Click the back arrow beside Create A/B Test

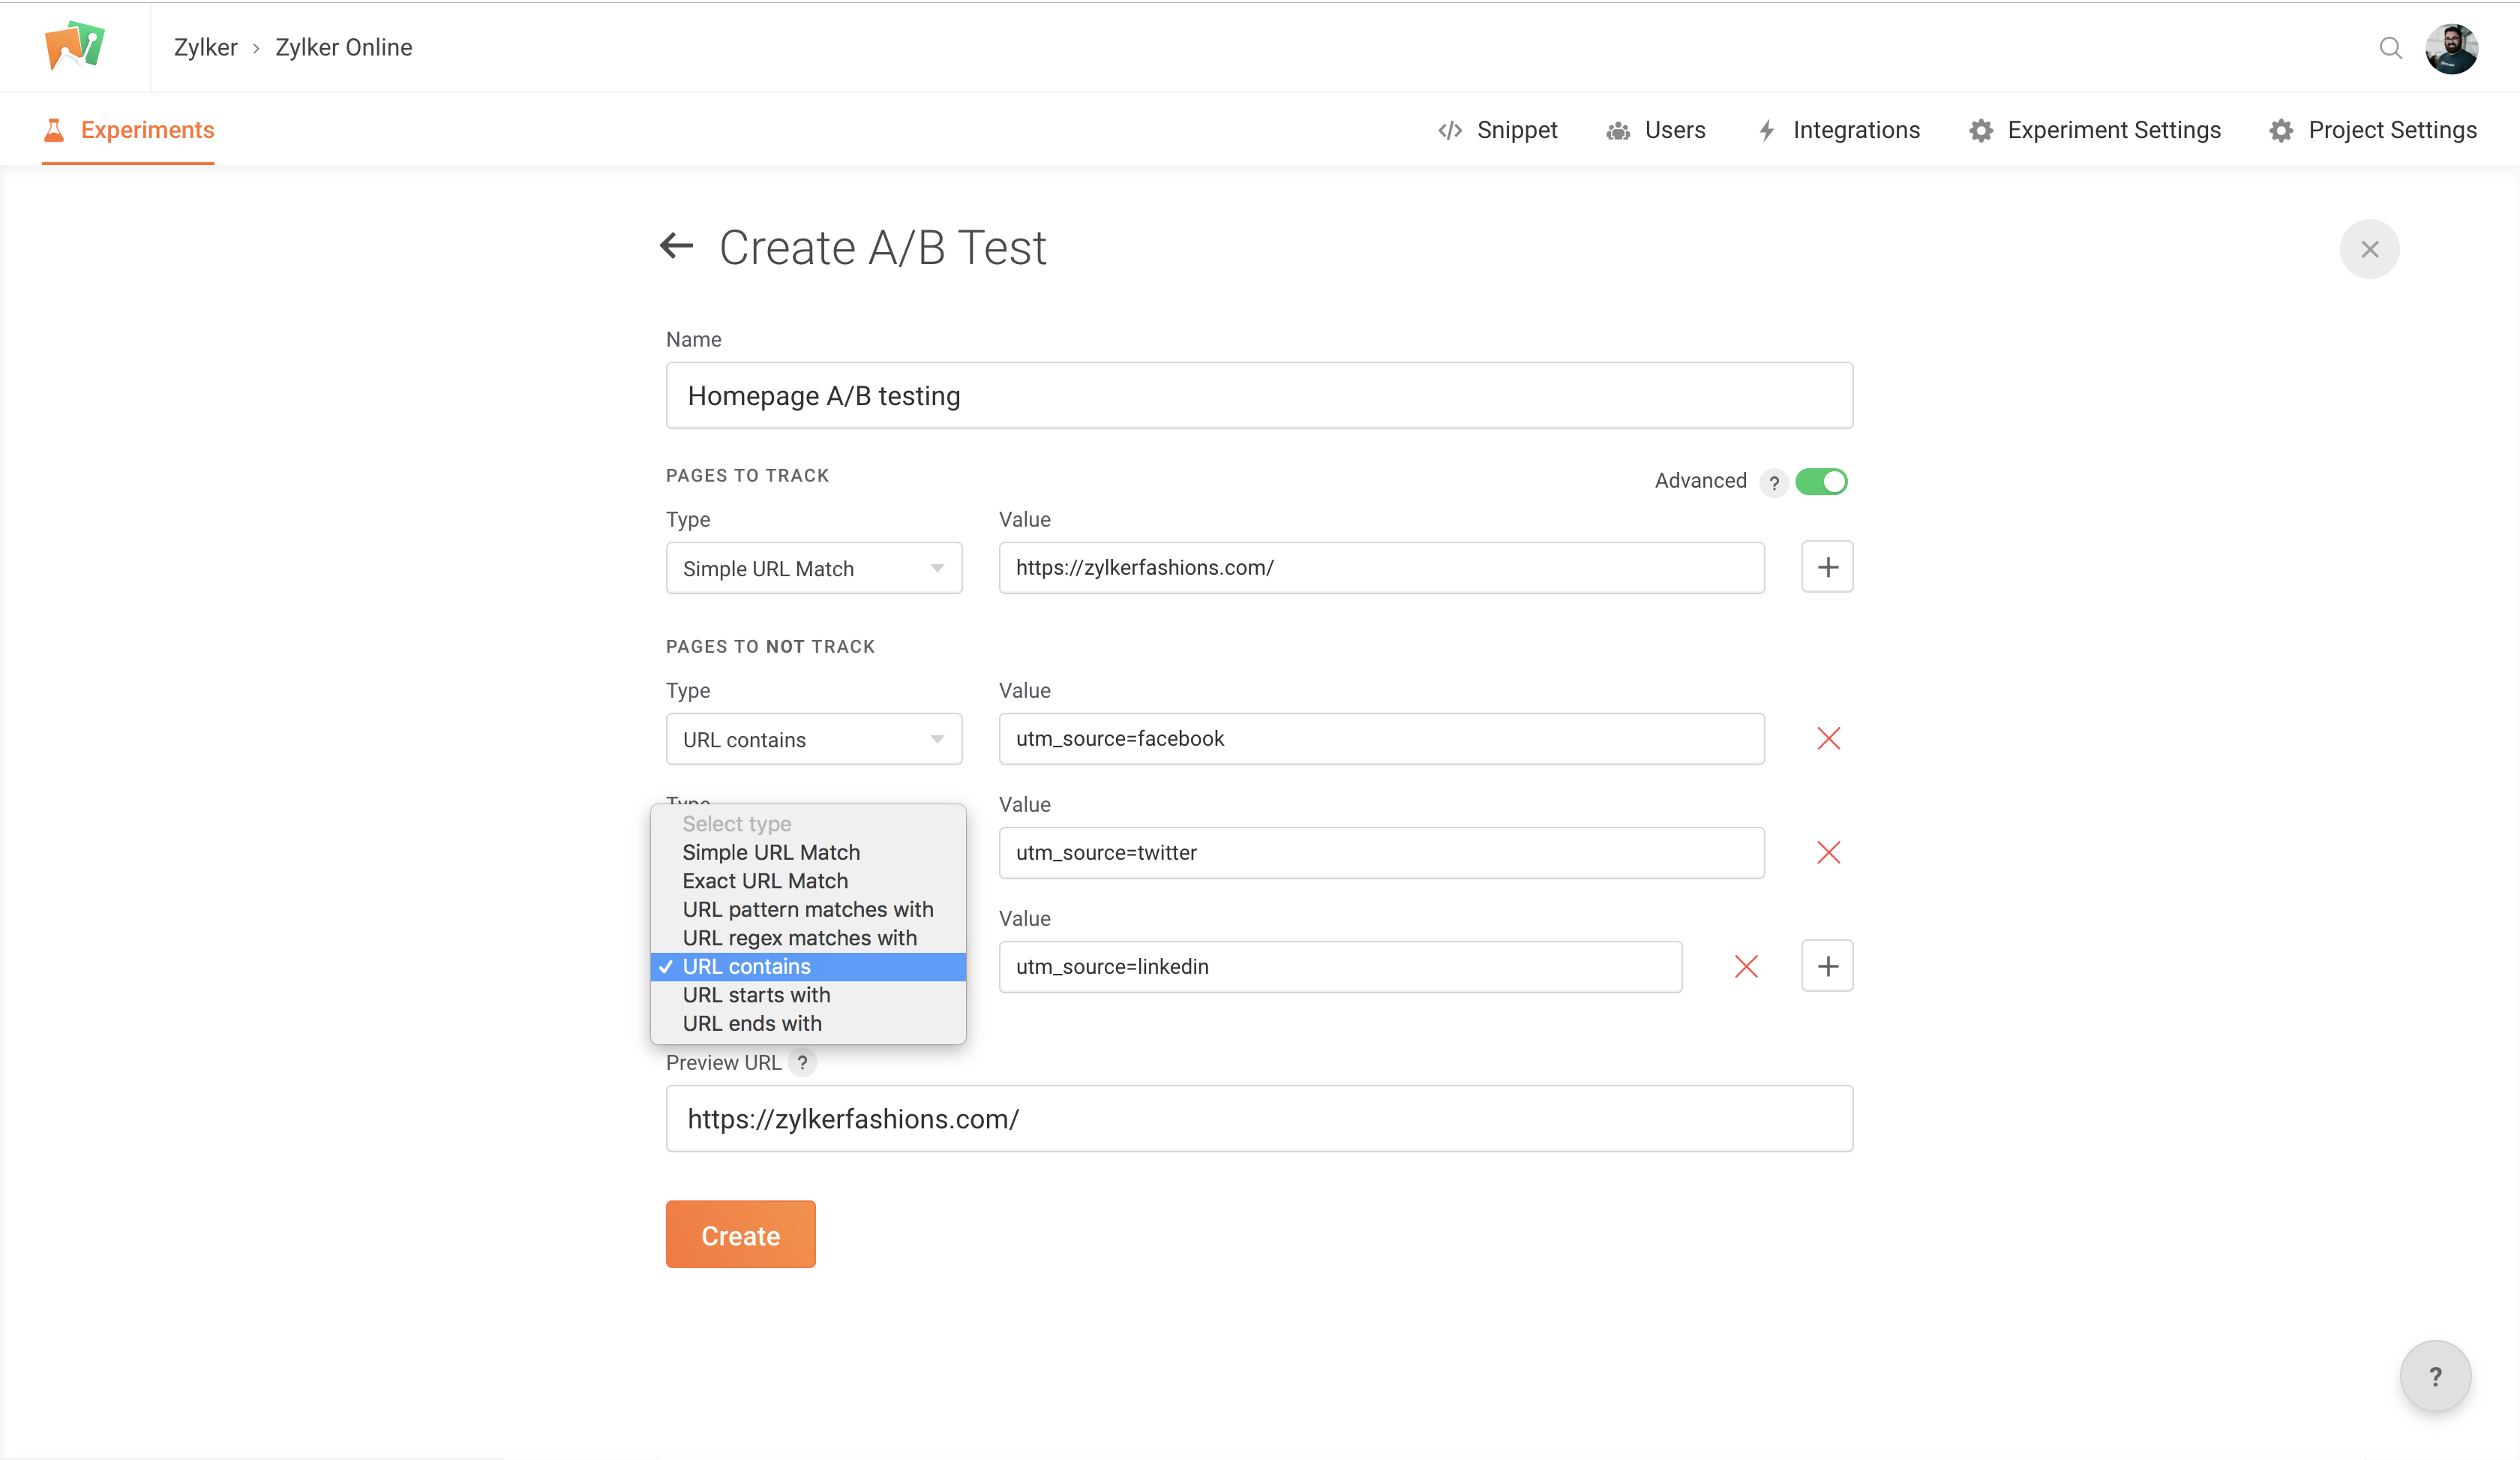[x=676, y=246]
